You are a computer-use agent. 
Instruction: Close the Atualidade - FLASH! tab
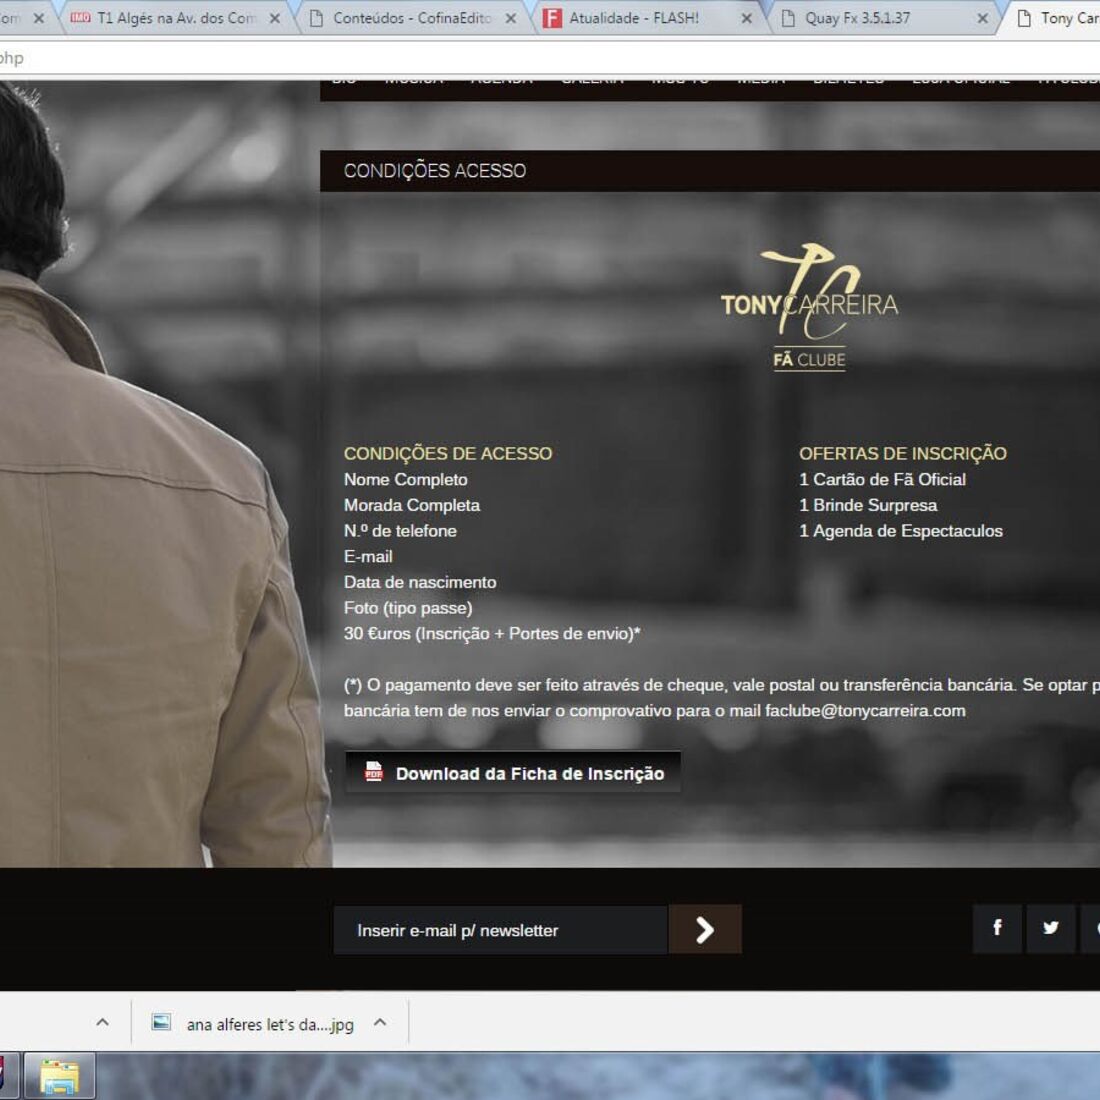pos(747,18)
